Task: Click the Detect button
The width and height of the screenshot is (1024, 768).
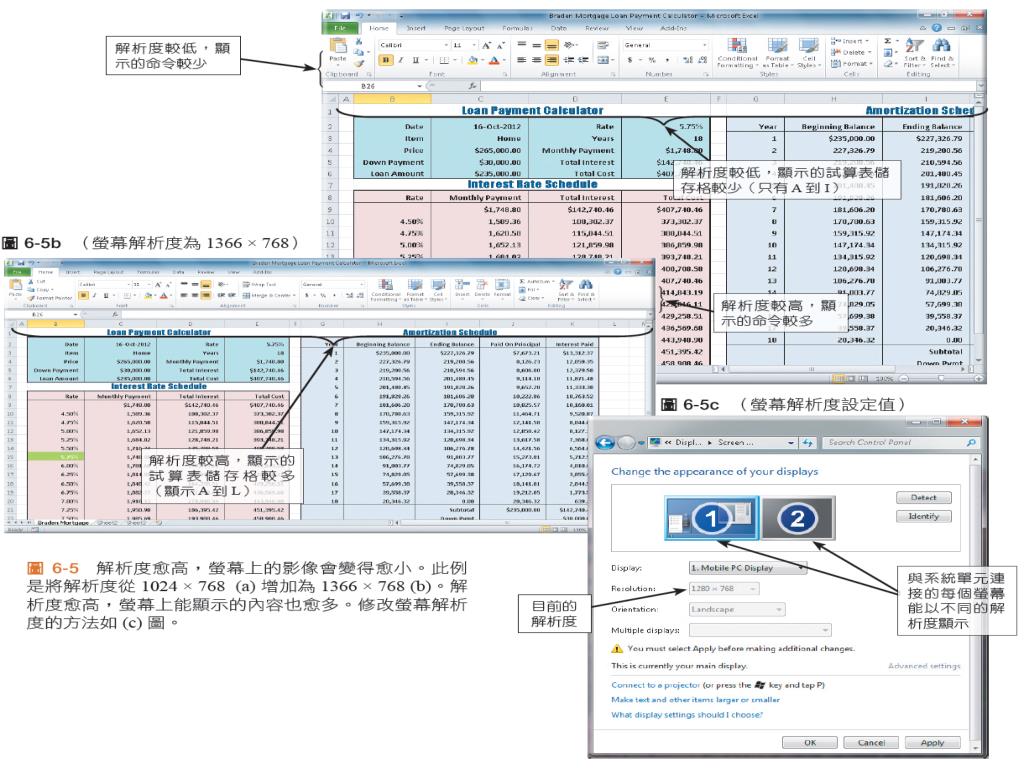Action: [x=923, y=498]
